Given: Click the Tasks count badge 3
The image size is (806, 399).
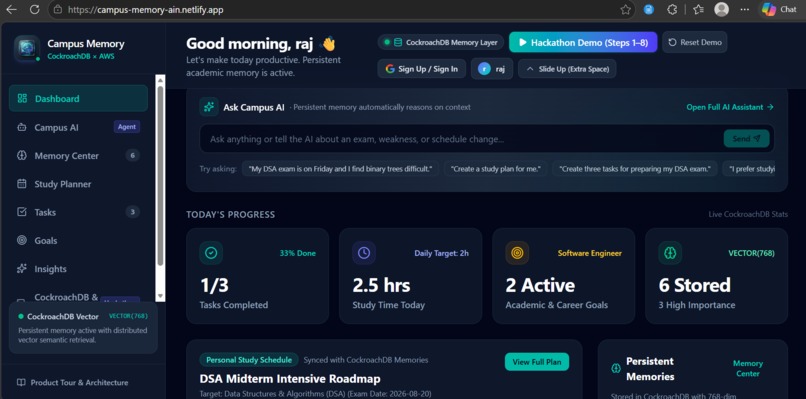Looking at the screenshot, I should click(133, 212).
